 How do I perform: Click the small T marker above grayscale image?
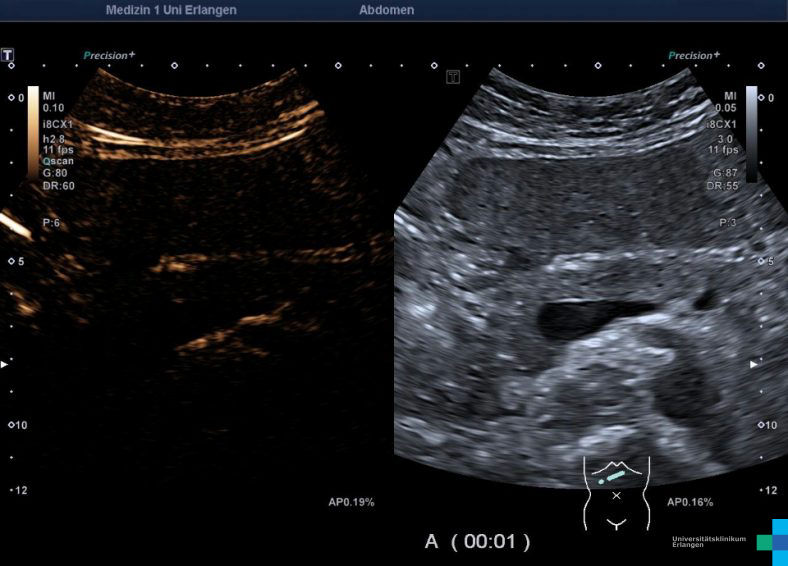pos(453,77)
